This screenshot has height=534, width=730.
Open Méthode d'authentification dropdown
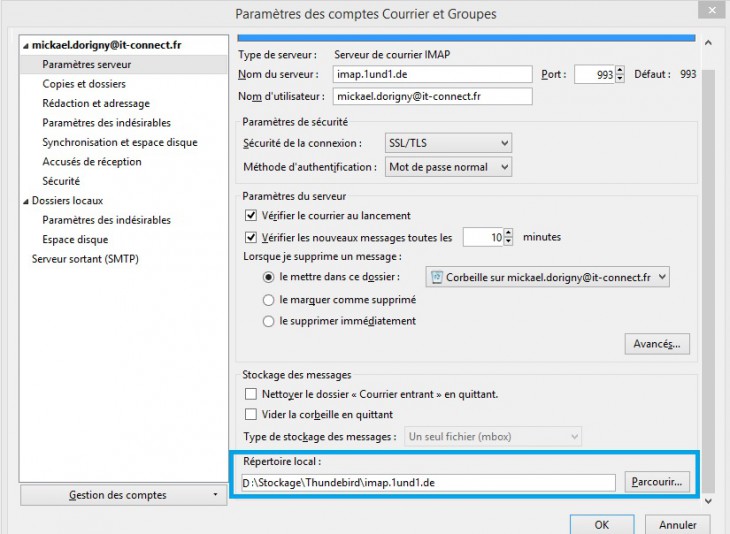click(x=448, y=167)
